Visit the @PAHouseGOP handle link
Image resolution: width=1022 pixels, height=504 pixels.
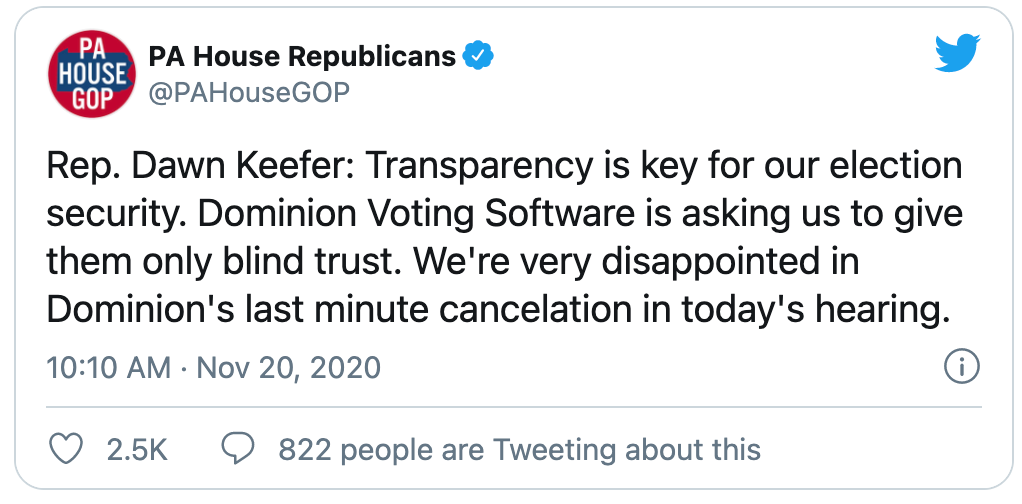250,93
